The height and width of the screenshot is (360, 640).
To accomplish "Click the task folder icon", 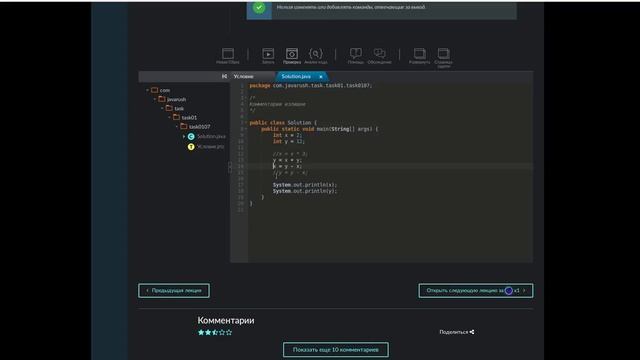I will [x=169, y=108].
